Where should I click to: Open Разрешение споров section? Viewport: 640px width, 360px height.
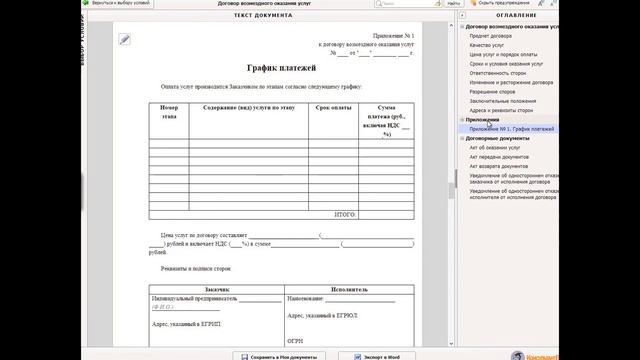(x=492, y=92)
